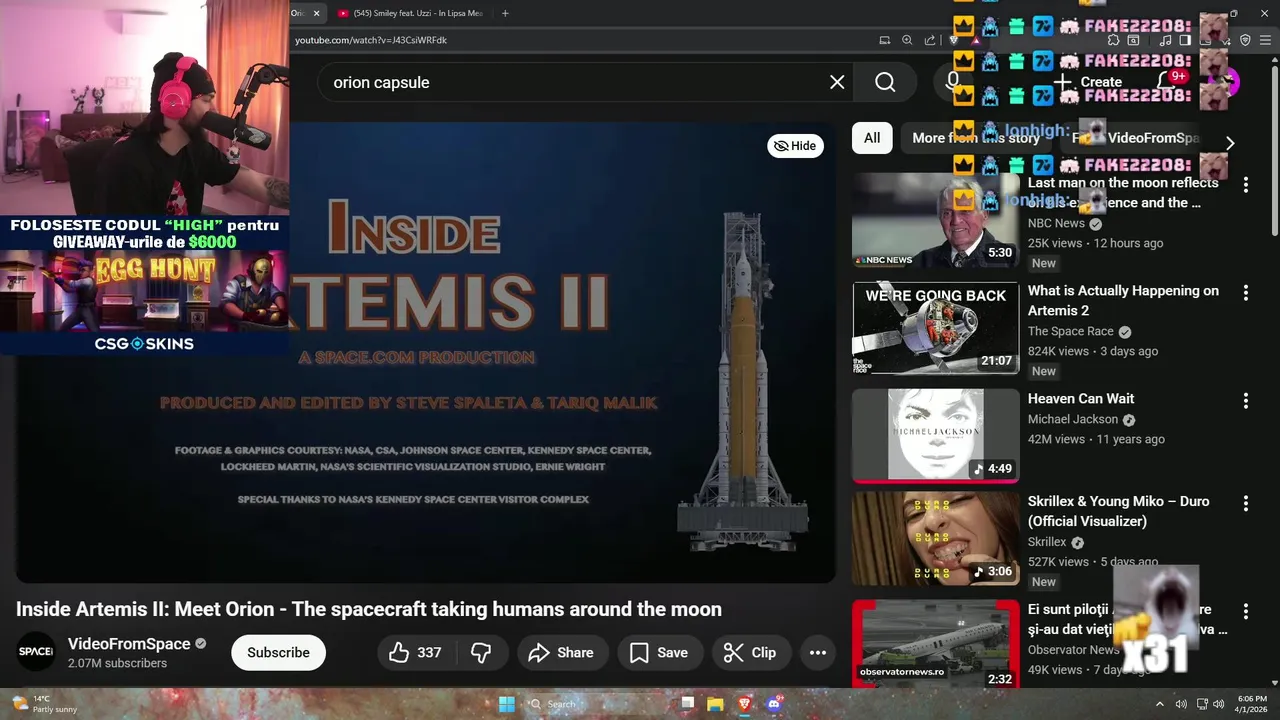Image resolution: width=1280 pixels, height=720 pixels.
Task: Open options for Observator News video
Action: [x=1245, y=611]
